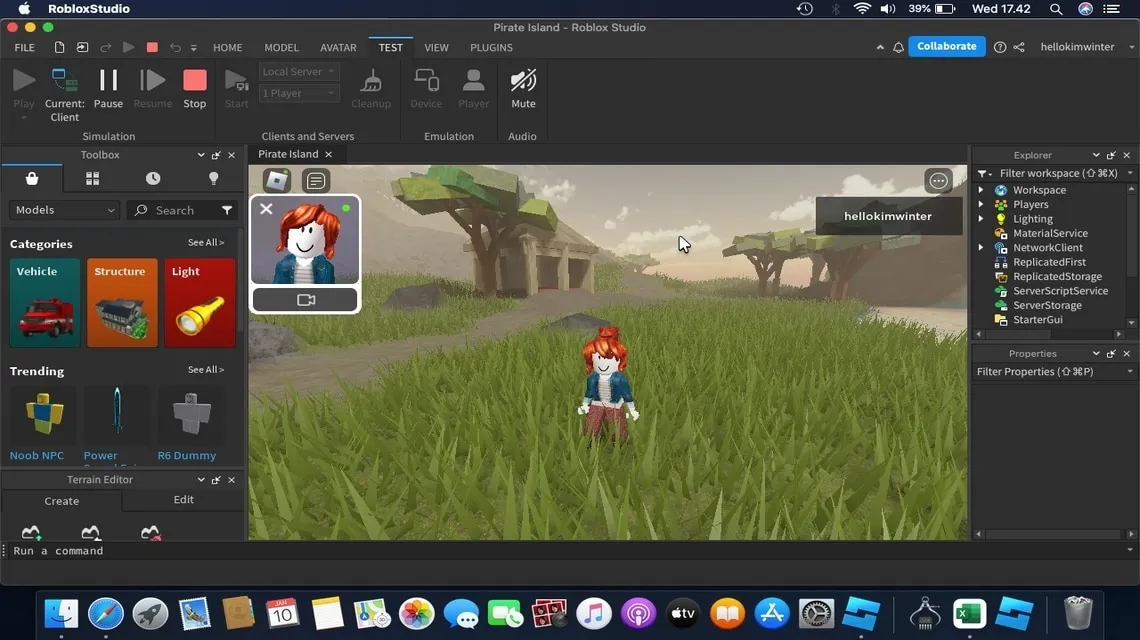
Task: Expand the NetworkClient tree node
Action: tap(981, 247)
